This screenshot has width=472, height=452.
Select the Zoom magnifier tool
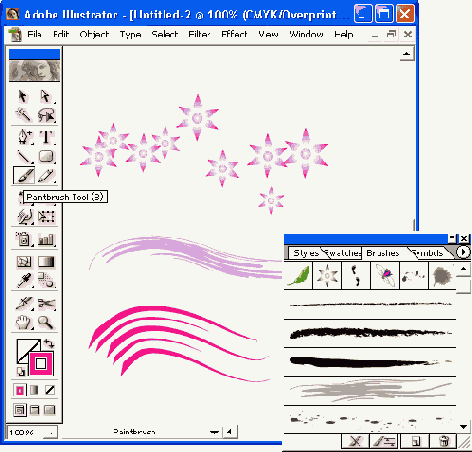click(x=45, y=322)
